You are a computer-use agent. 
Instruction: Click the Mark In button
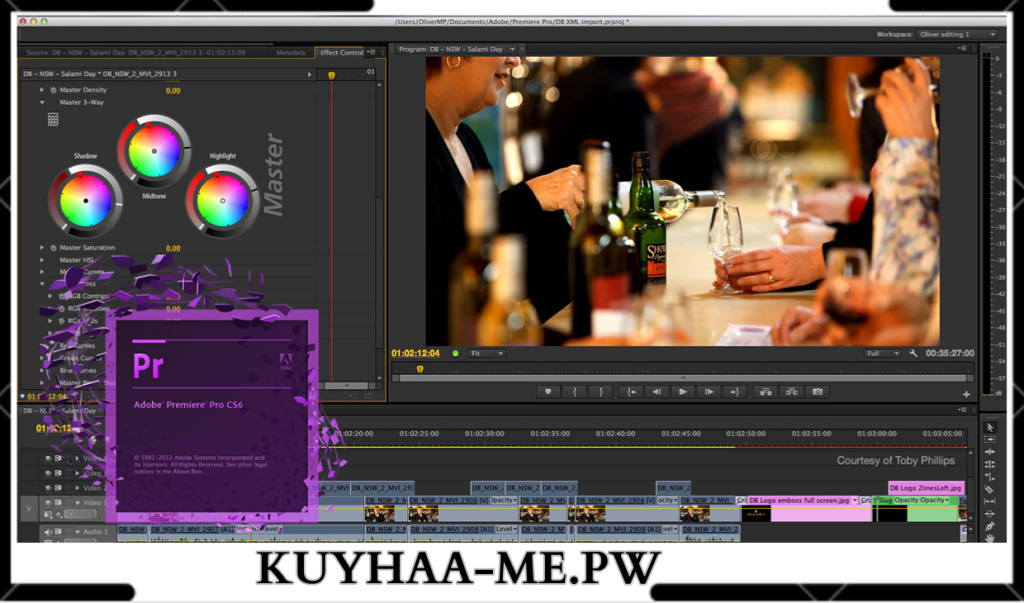(x=574, y=392)
